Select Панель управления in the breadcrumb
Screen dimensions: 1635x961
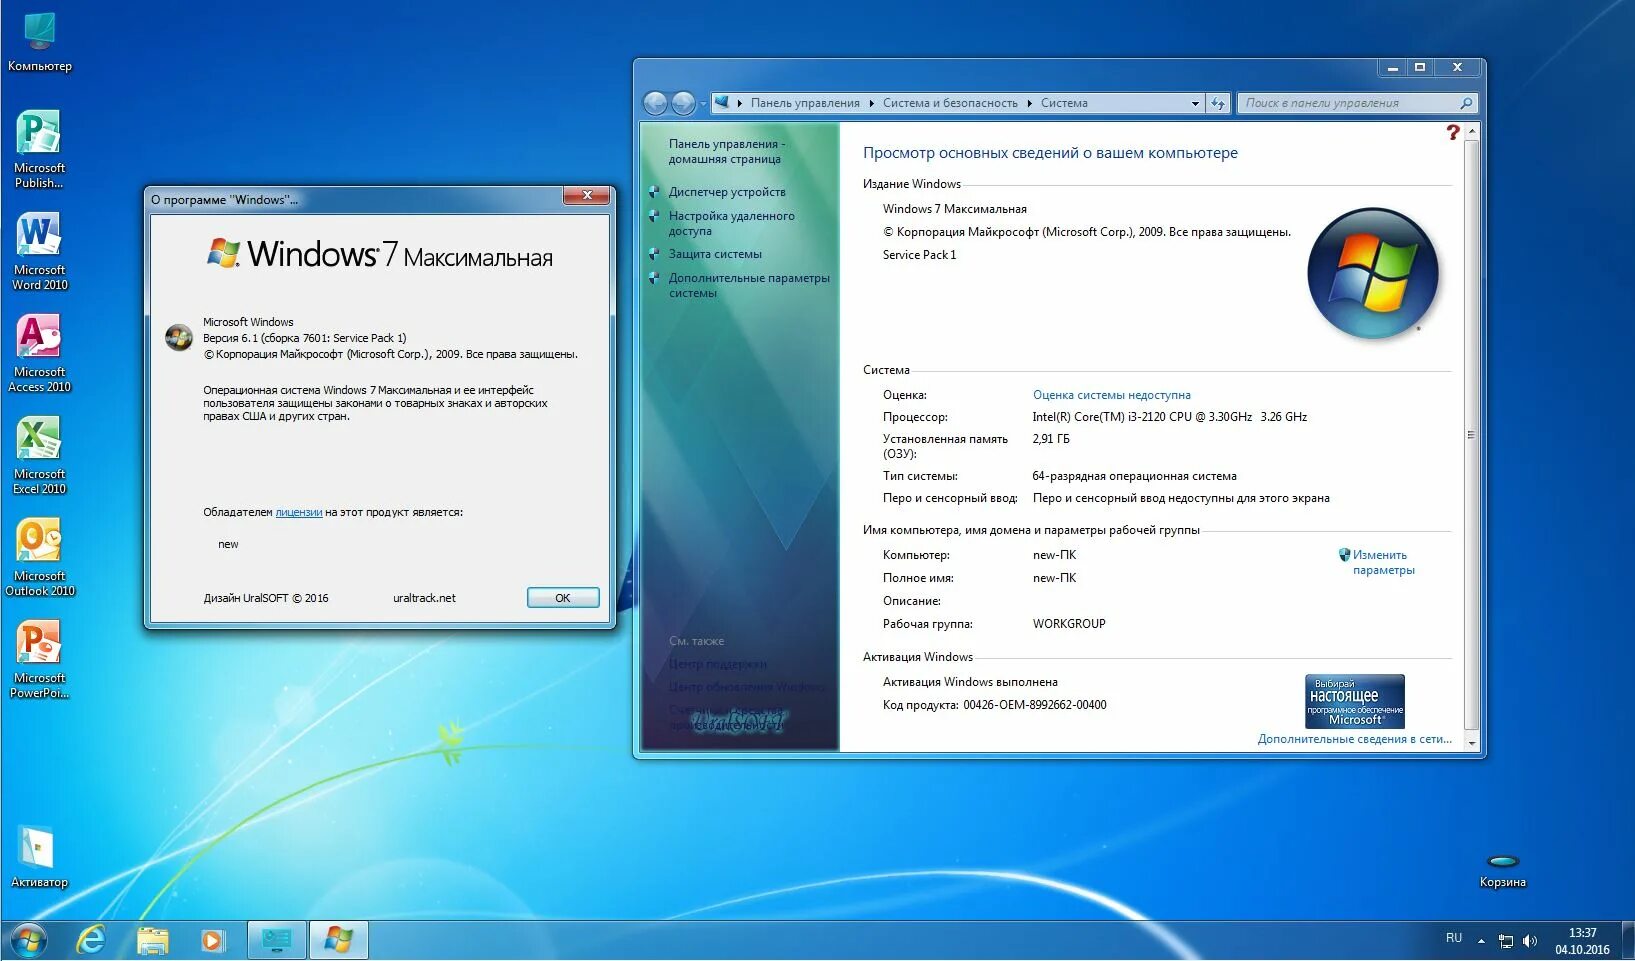coord(805,103)
